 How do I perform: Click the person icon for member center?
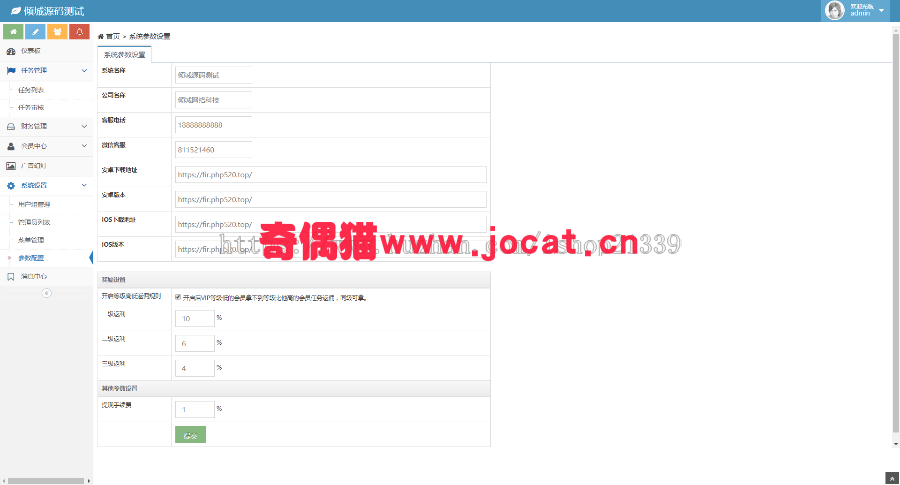[10, 146]
